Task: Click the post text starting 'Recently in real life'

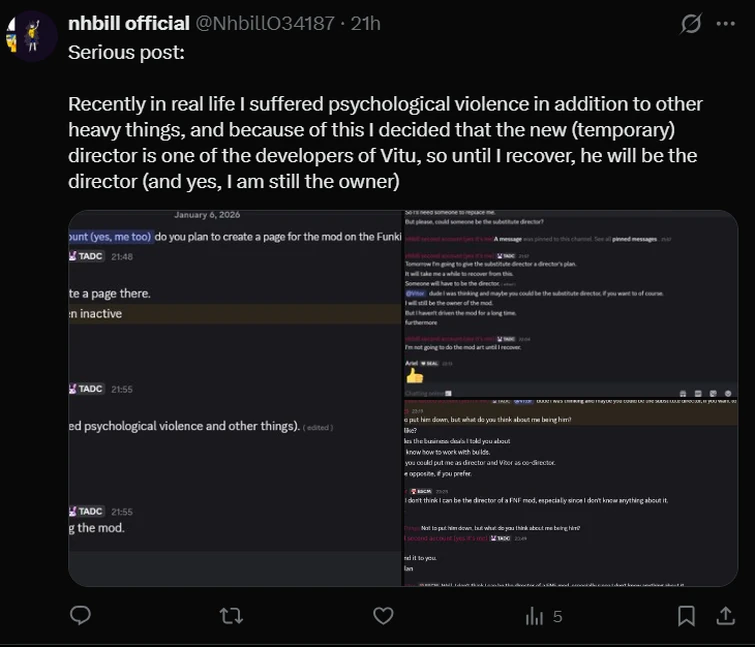Action: [x=385, y=143]
